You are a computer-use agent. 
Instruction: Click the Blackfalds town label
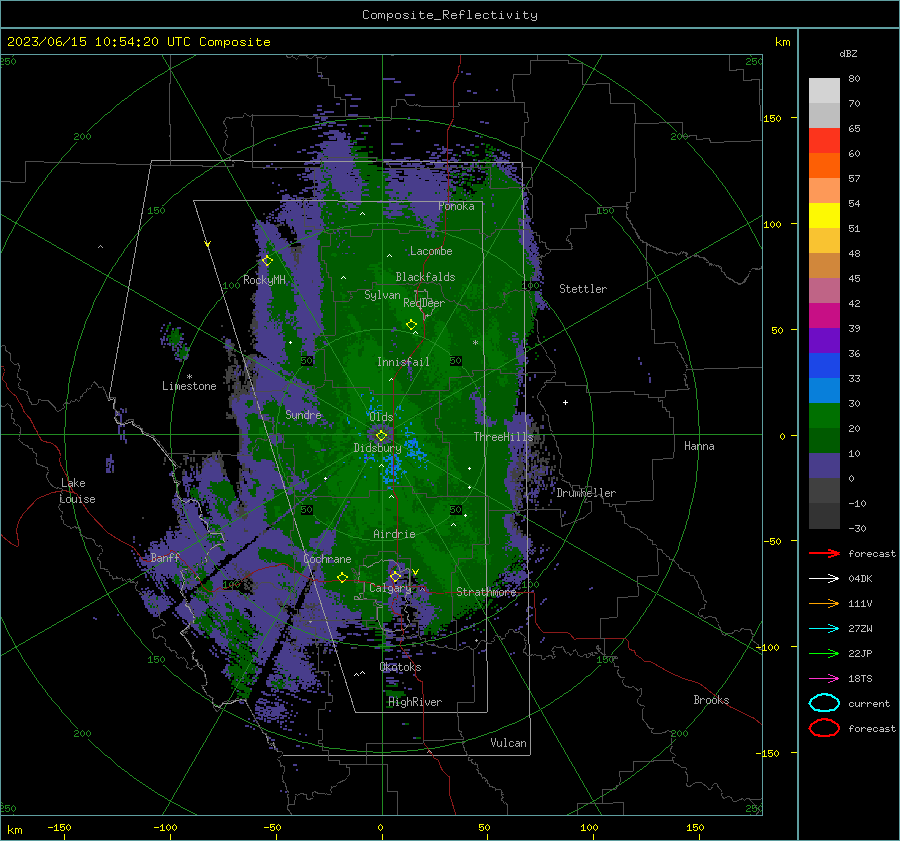(x=425, y=277)
